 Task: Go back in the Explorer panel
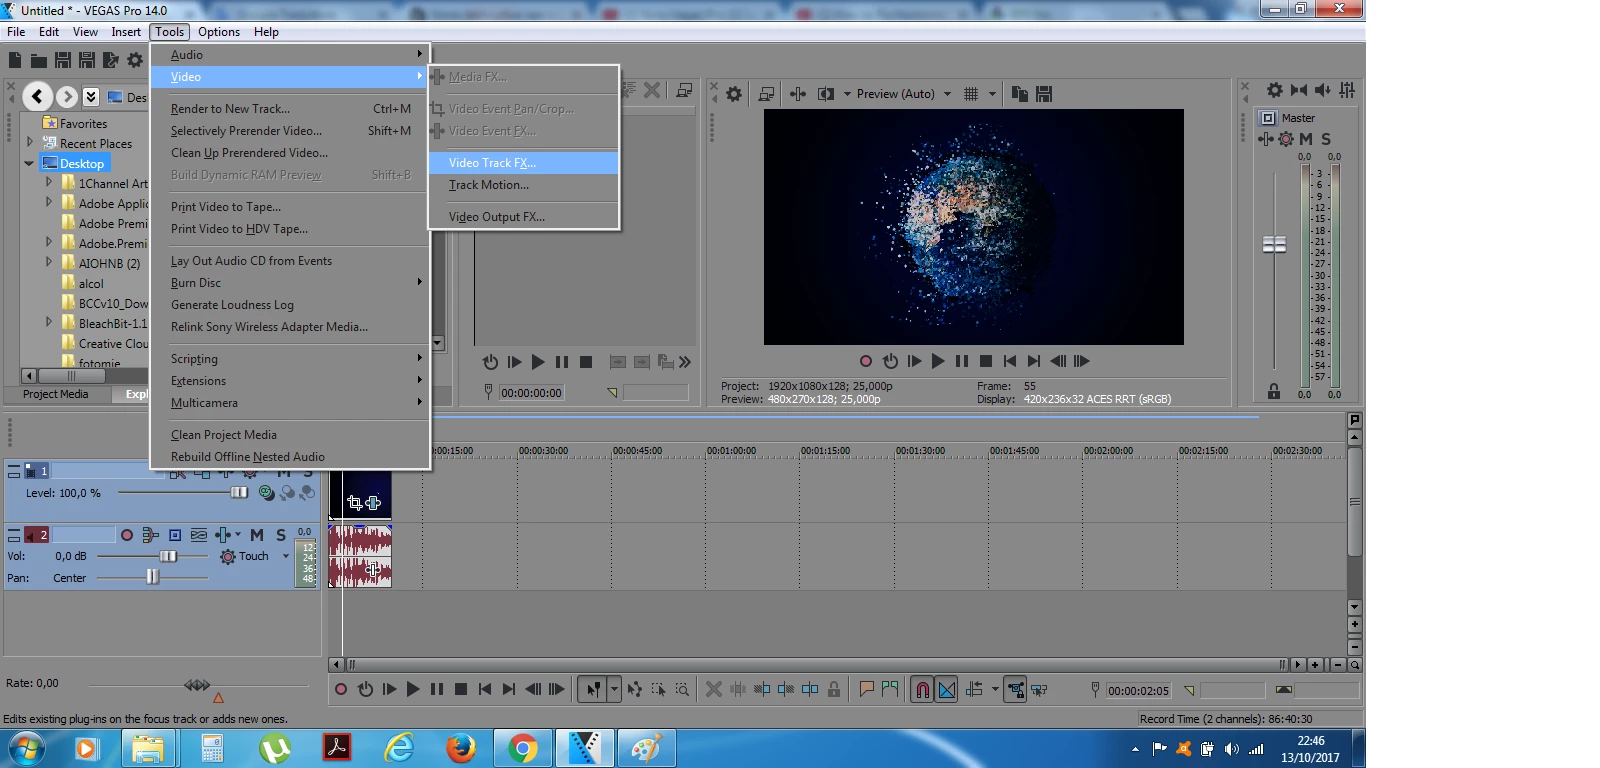point(37,96)
